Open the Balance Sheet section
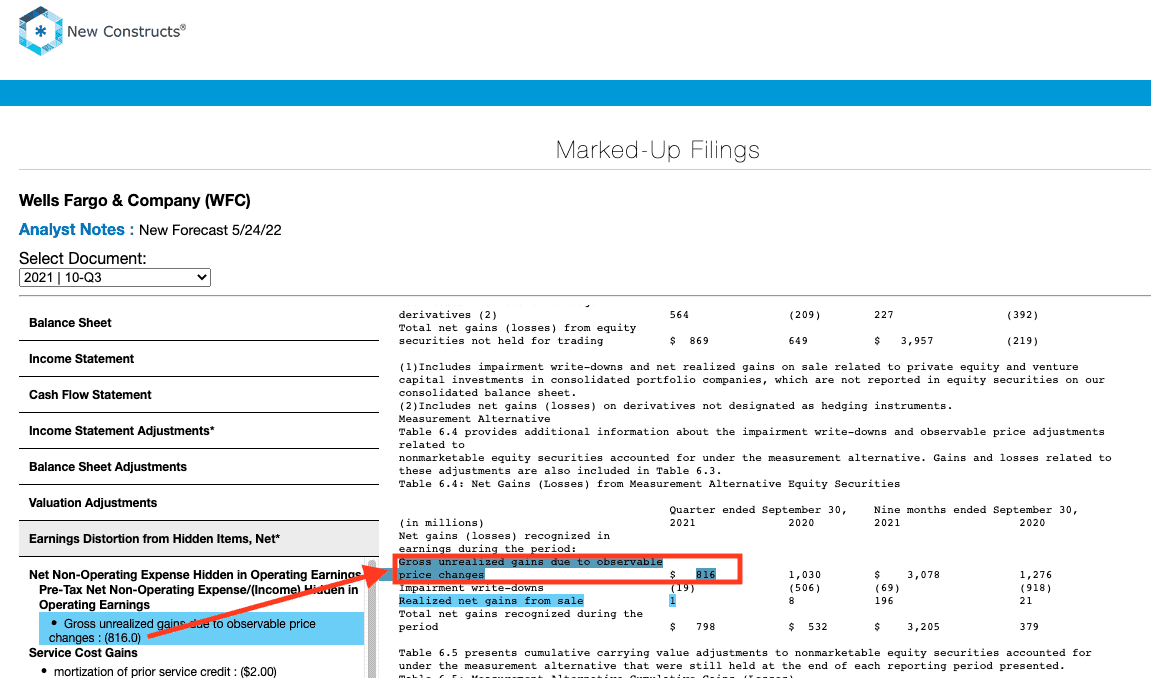 click(x=199, y=323)
